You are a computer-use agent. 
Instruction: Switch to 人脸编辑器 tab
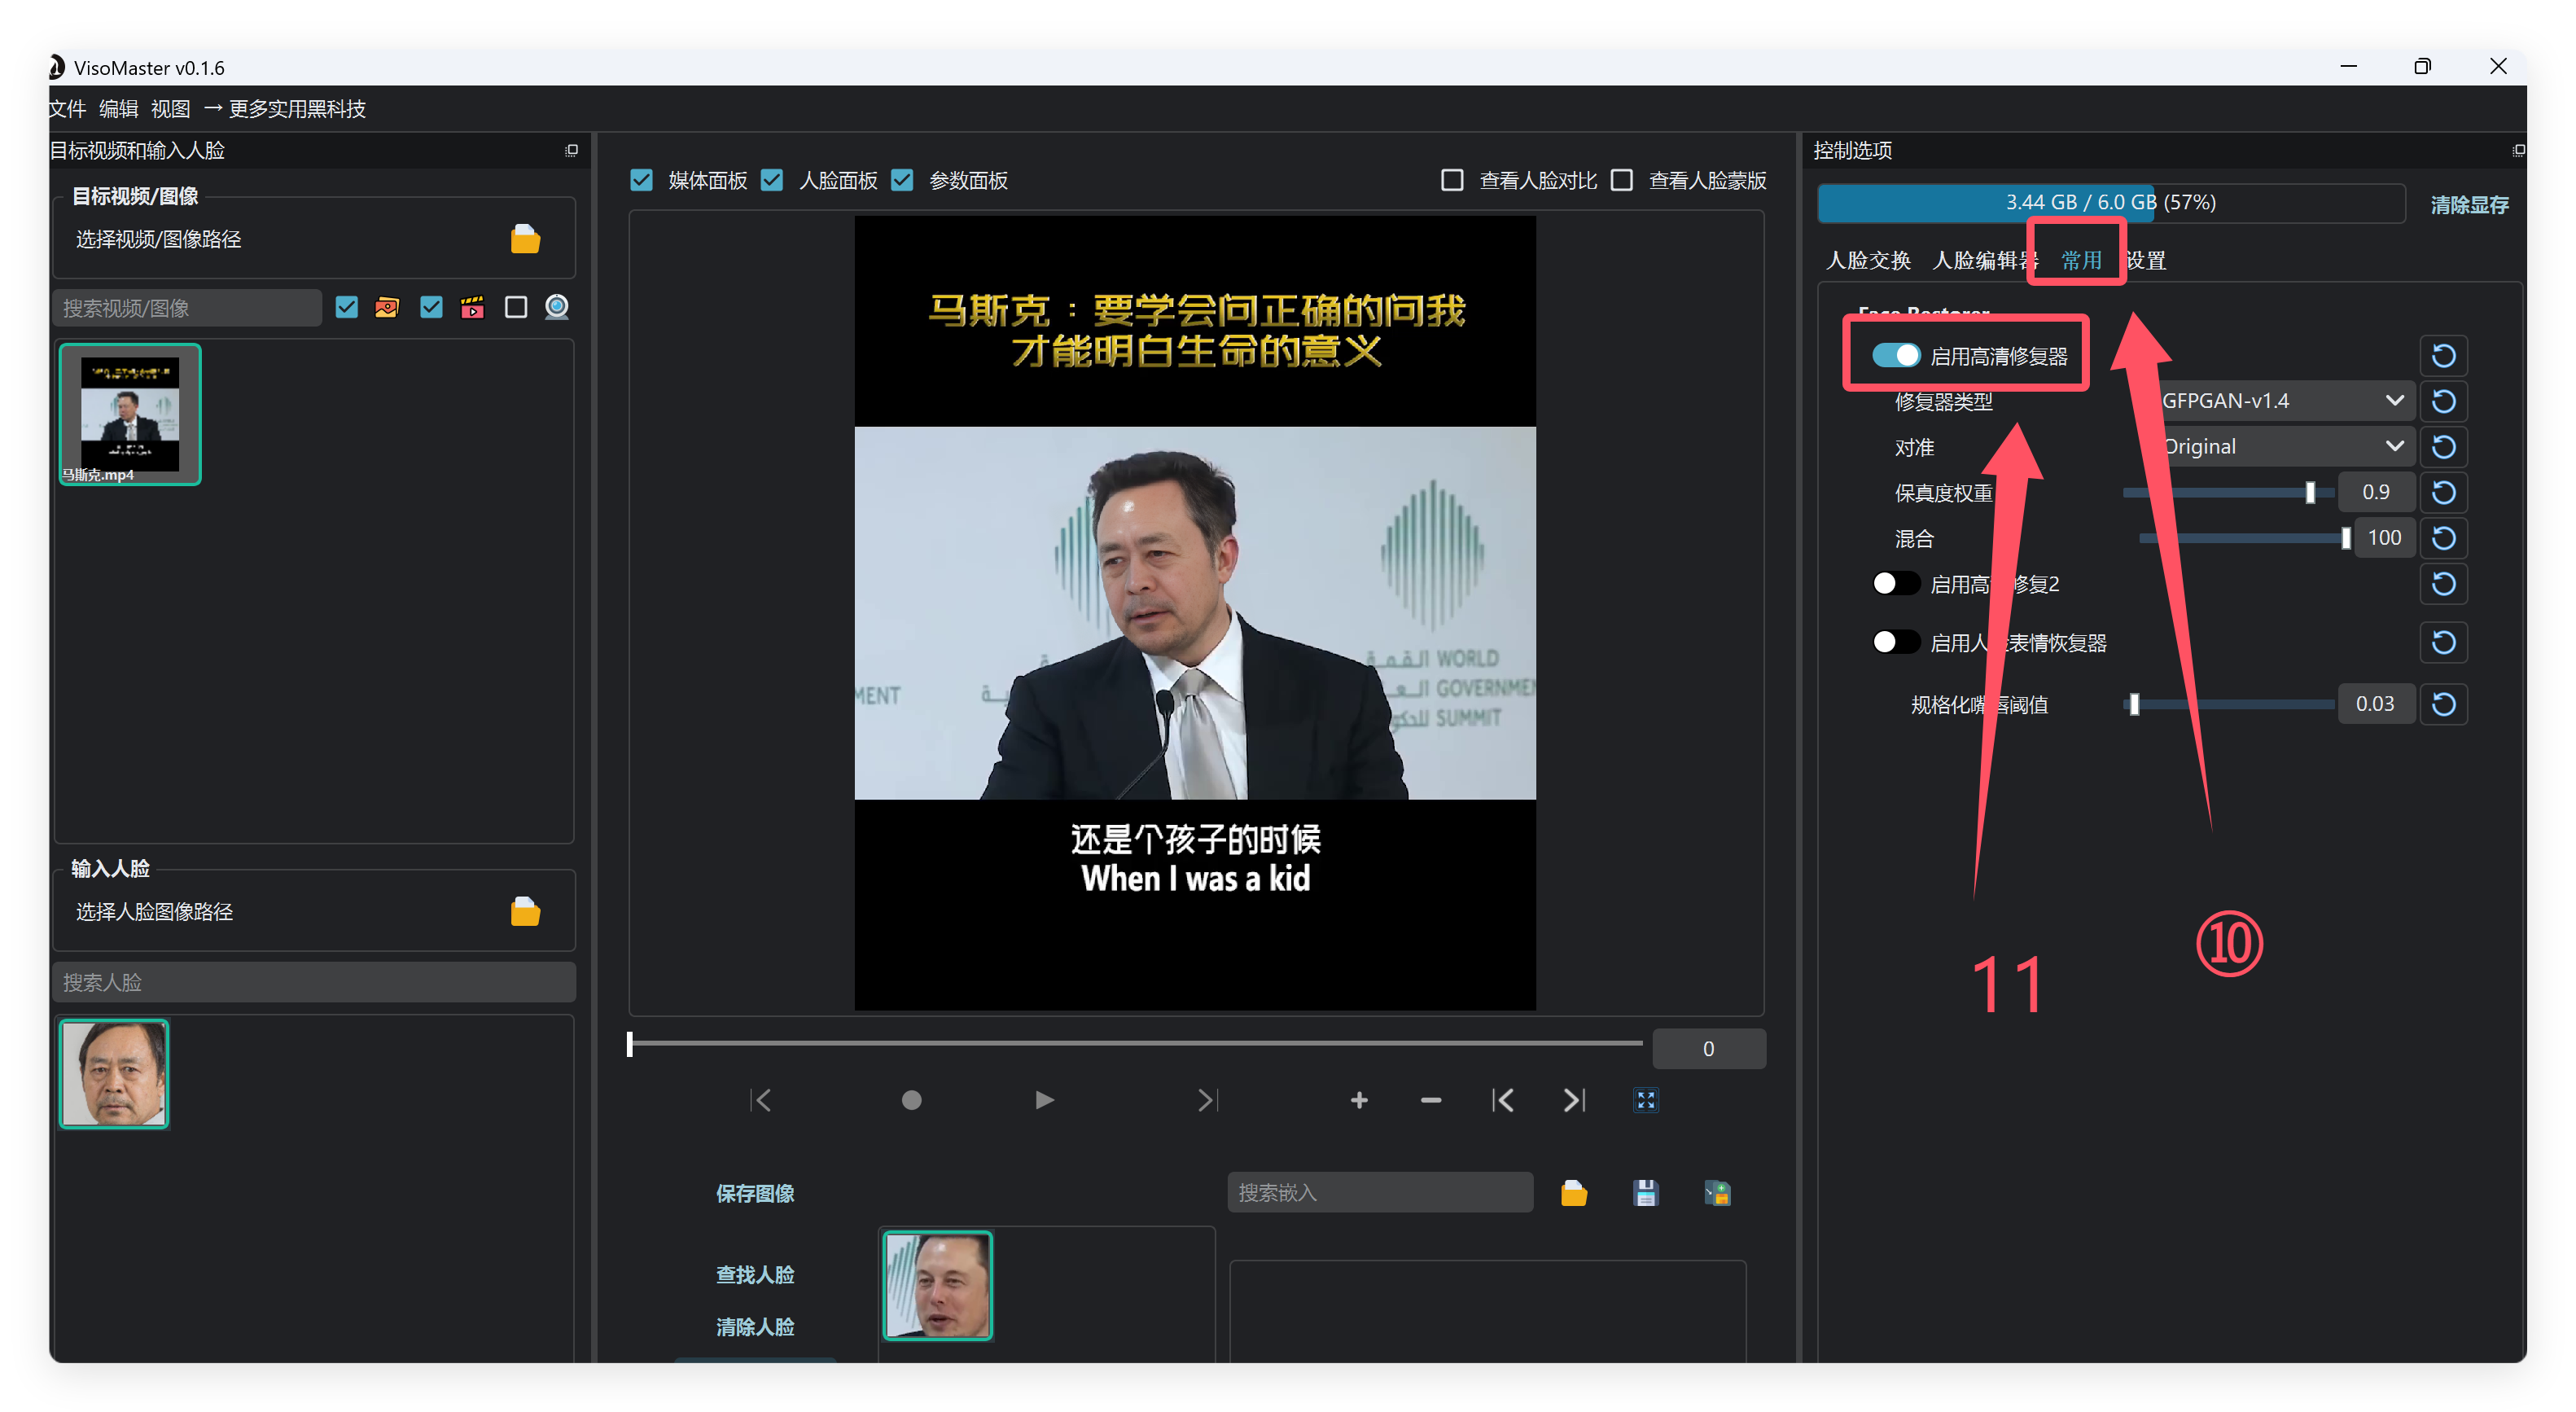pyautogui.click(x=1984, y=261)
